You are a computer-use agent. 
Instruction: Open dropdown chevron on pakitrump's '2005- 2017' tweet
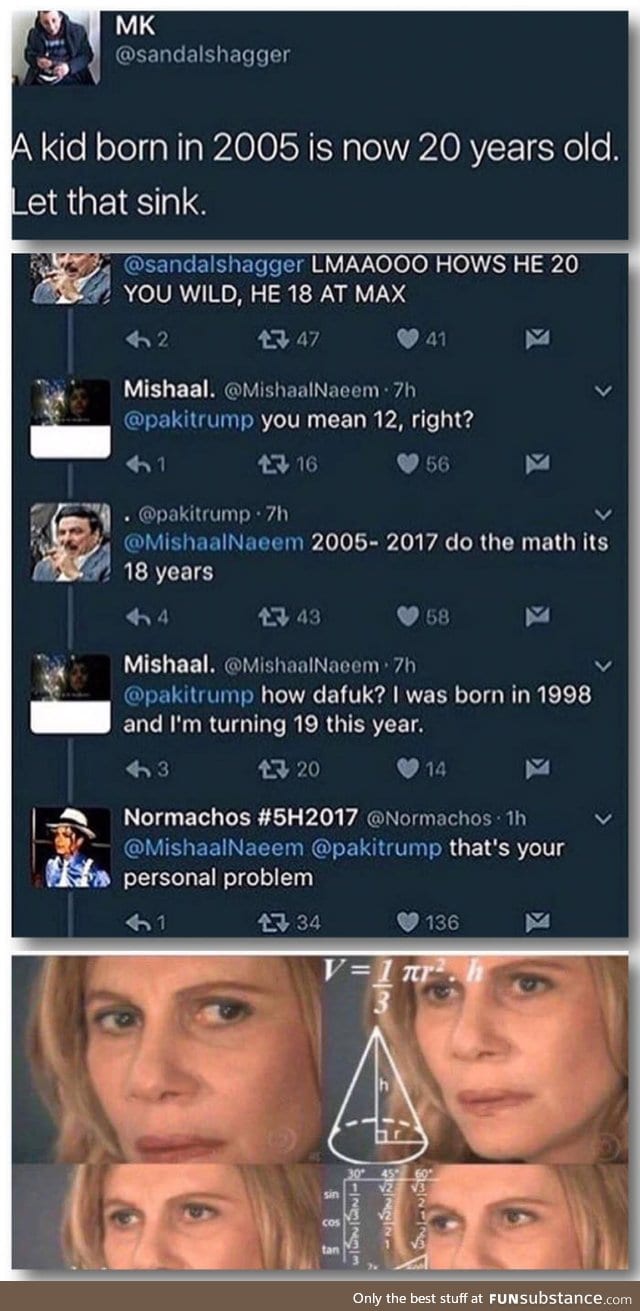point(602,514)
